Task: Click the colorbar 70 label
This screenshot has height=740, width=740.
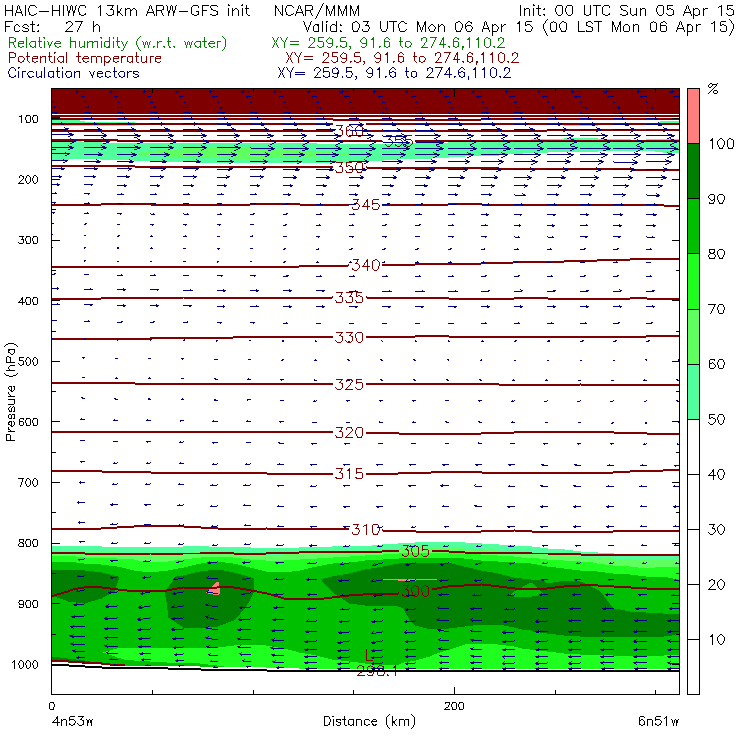Action: coord(716,309)
